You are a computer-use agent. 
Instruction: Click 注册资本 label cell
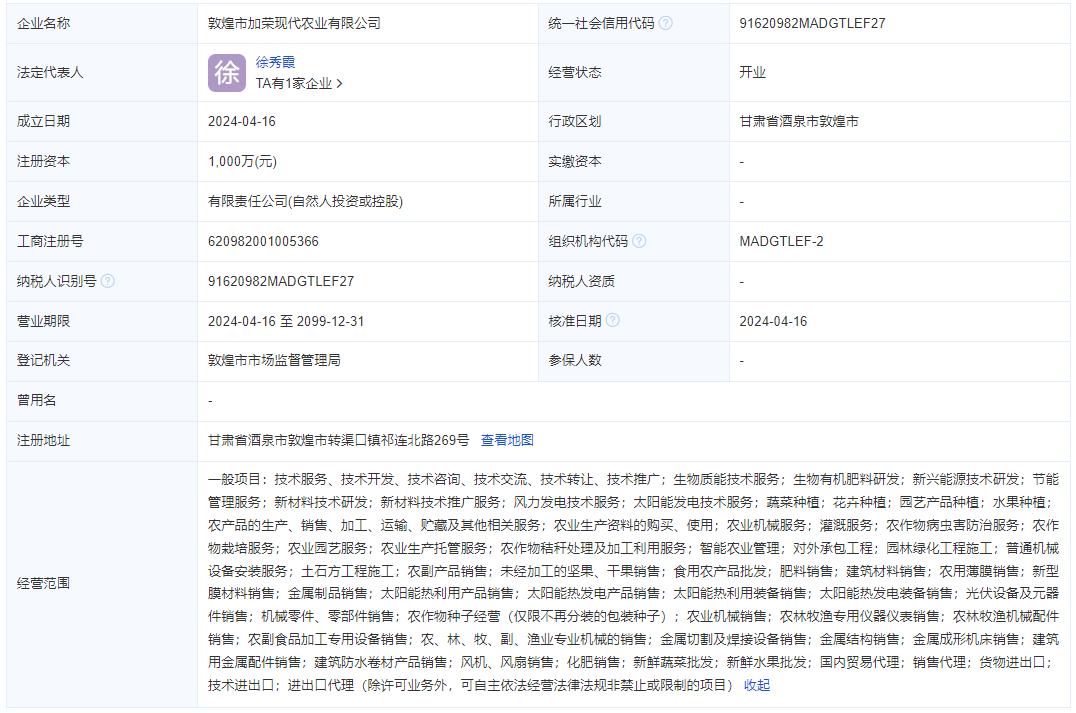(102, 161)
